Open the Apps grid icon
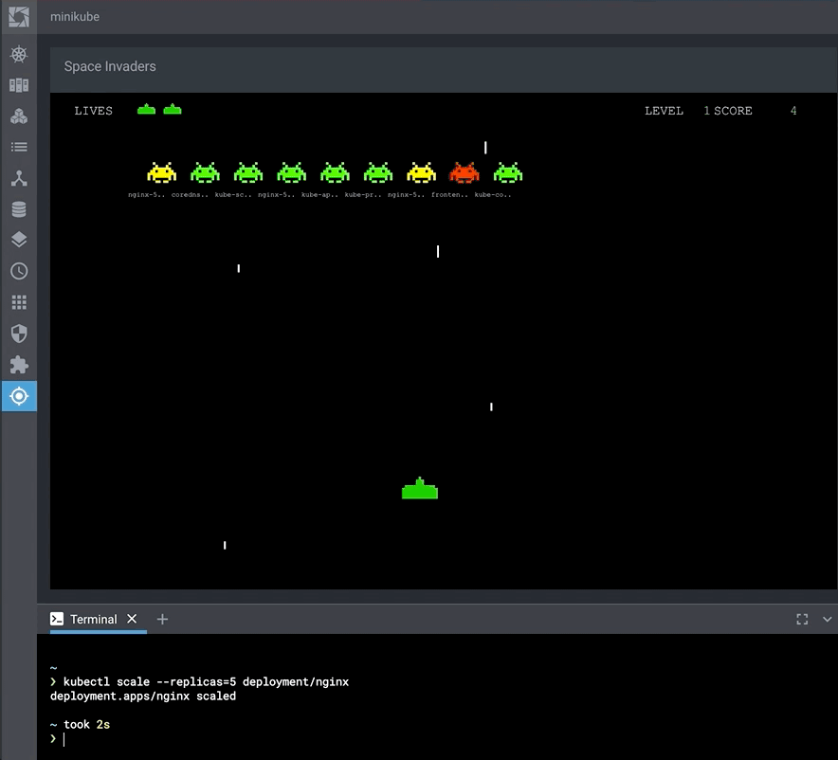838x760 pixels. click(19, 303)
